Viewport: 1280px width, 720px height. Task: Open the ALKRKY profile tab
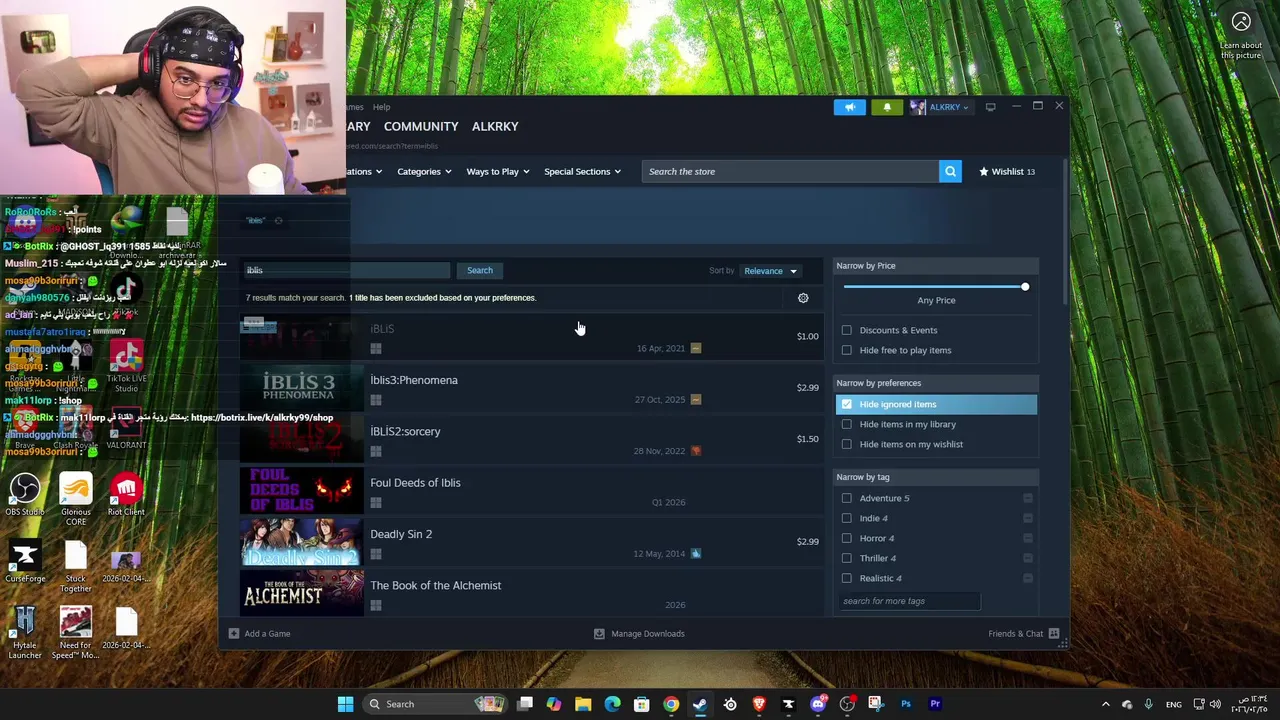[x=495, y=127]
